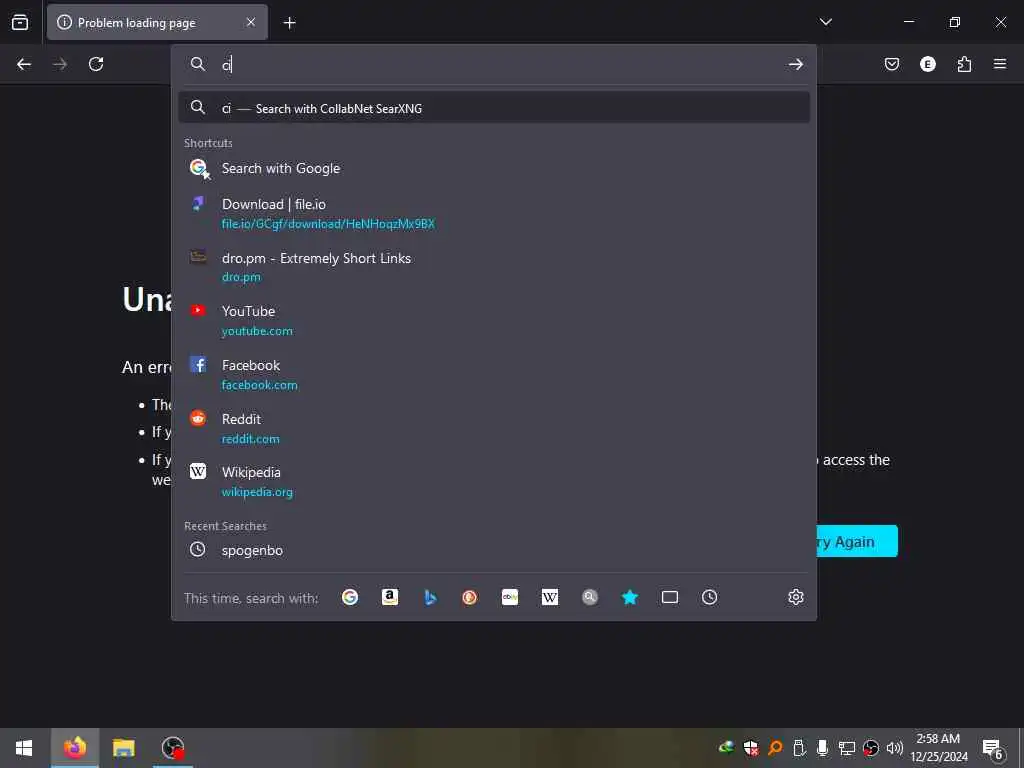Open the YouTube shortcut entry

[494, 321]
